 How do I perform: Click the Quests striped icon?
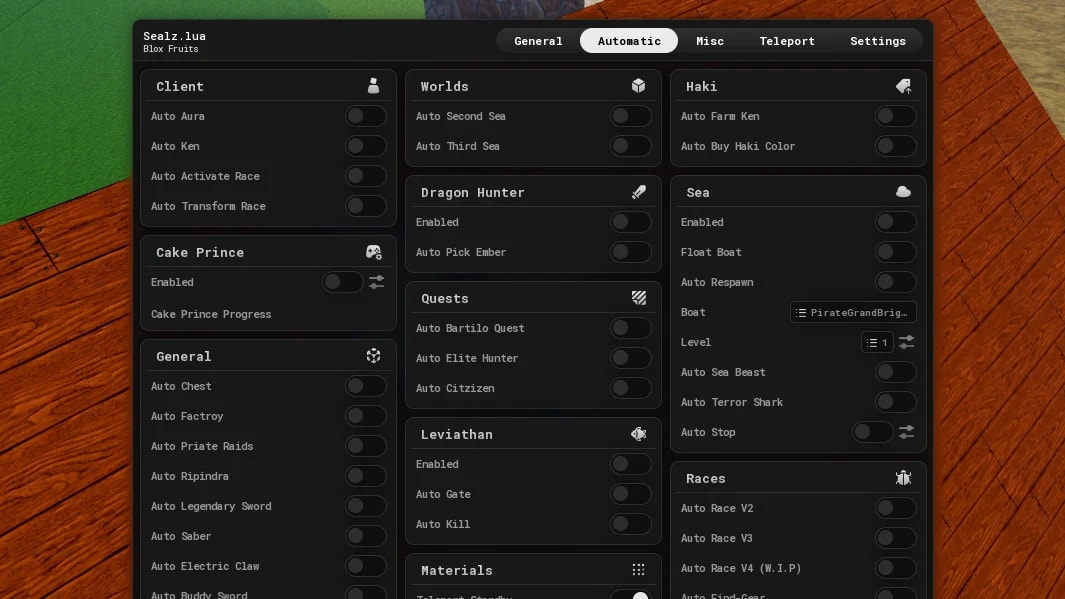[638, 298]
